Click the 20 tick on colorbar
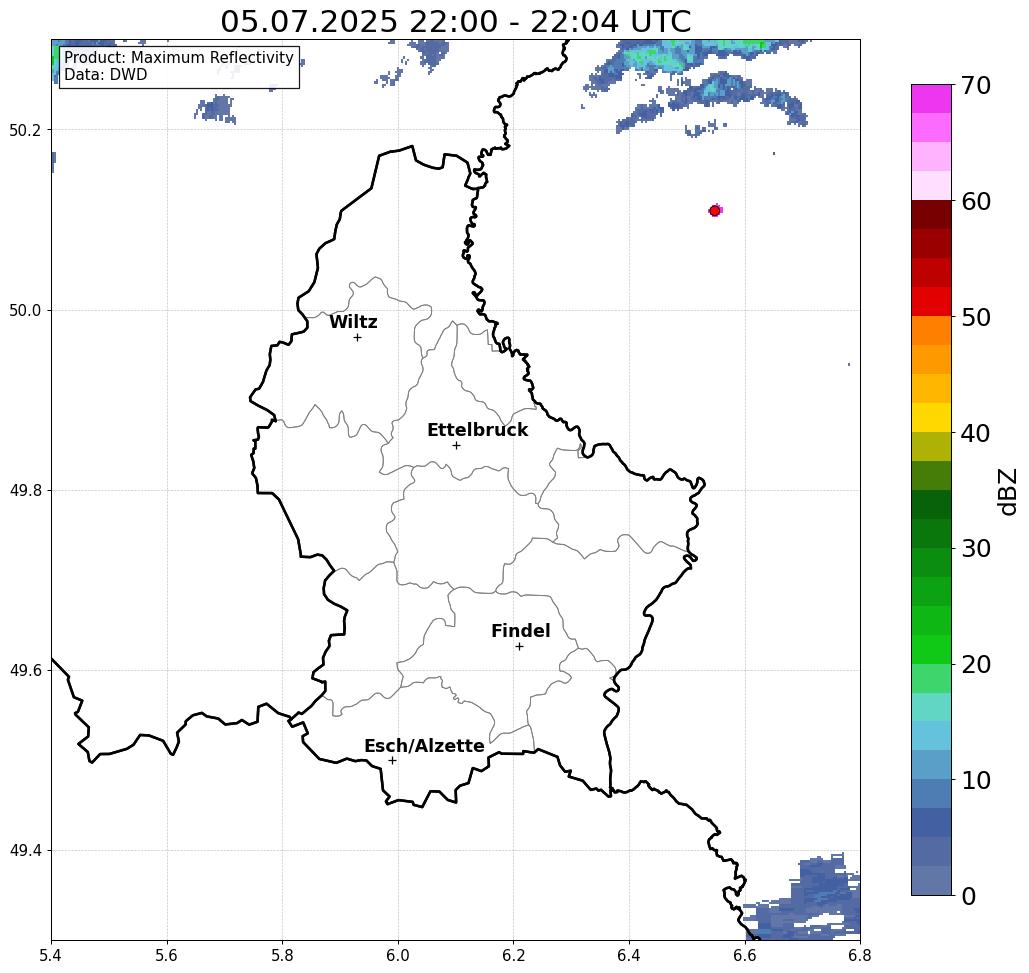The height and width of the screenshot is (973, 1029). coord(976,665)
